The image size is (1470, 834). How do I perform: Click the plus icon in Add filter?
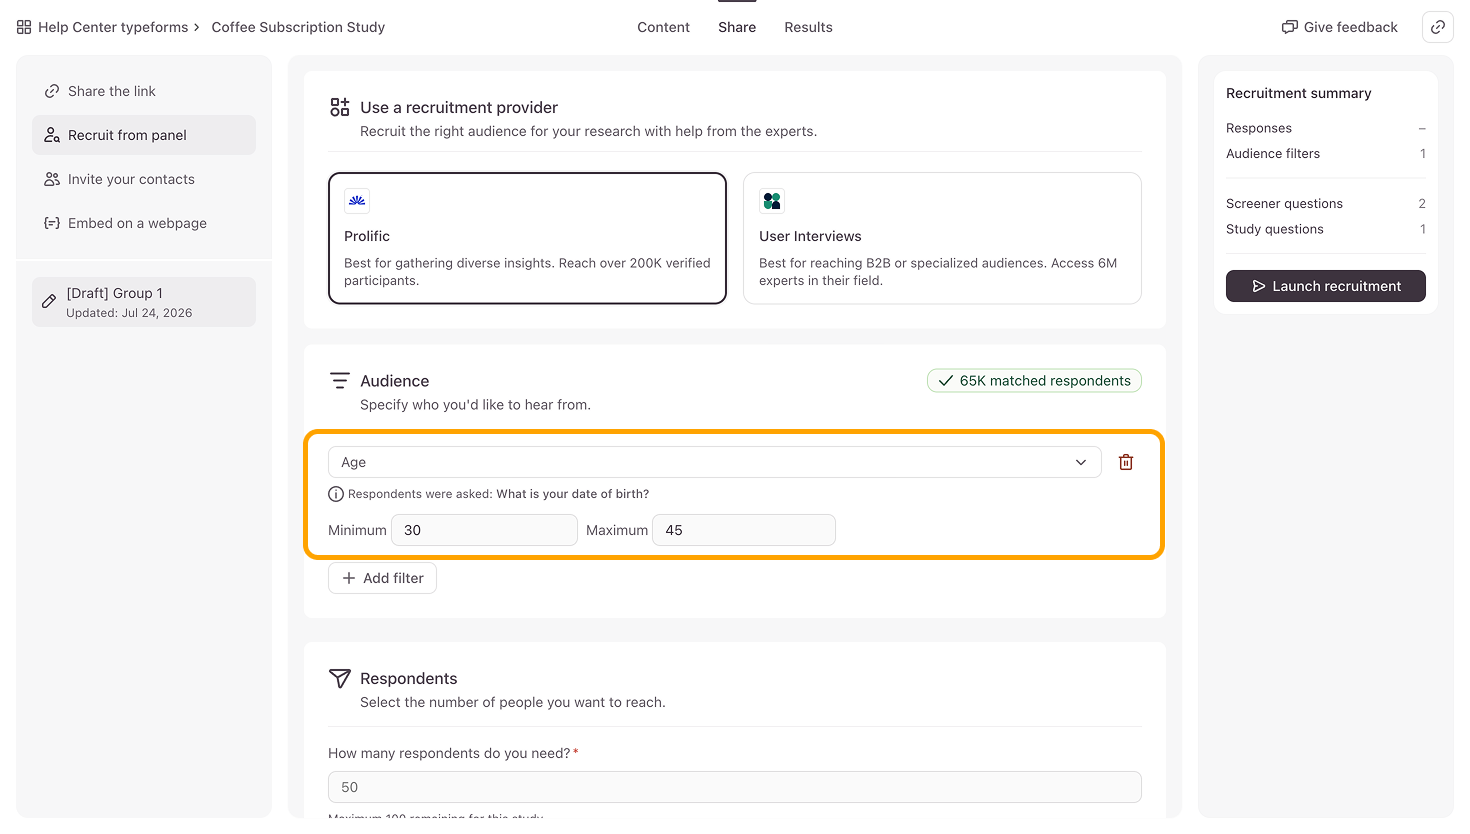click(x=349, y=578)
